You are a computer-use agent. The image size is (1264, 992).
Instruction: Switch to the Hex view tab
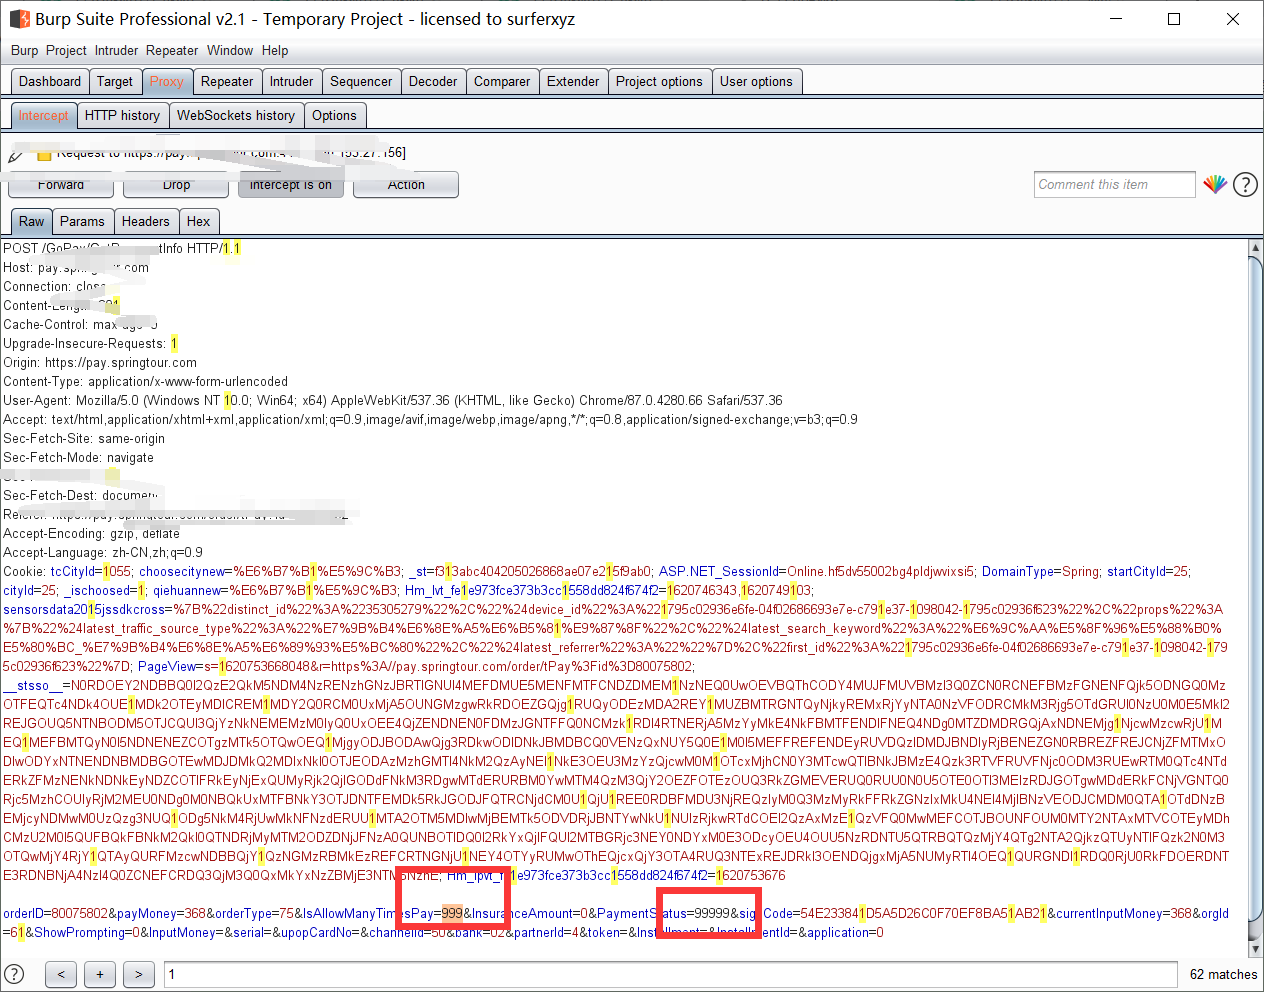(x=199, y=222)
